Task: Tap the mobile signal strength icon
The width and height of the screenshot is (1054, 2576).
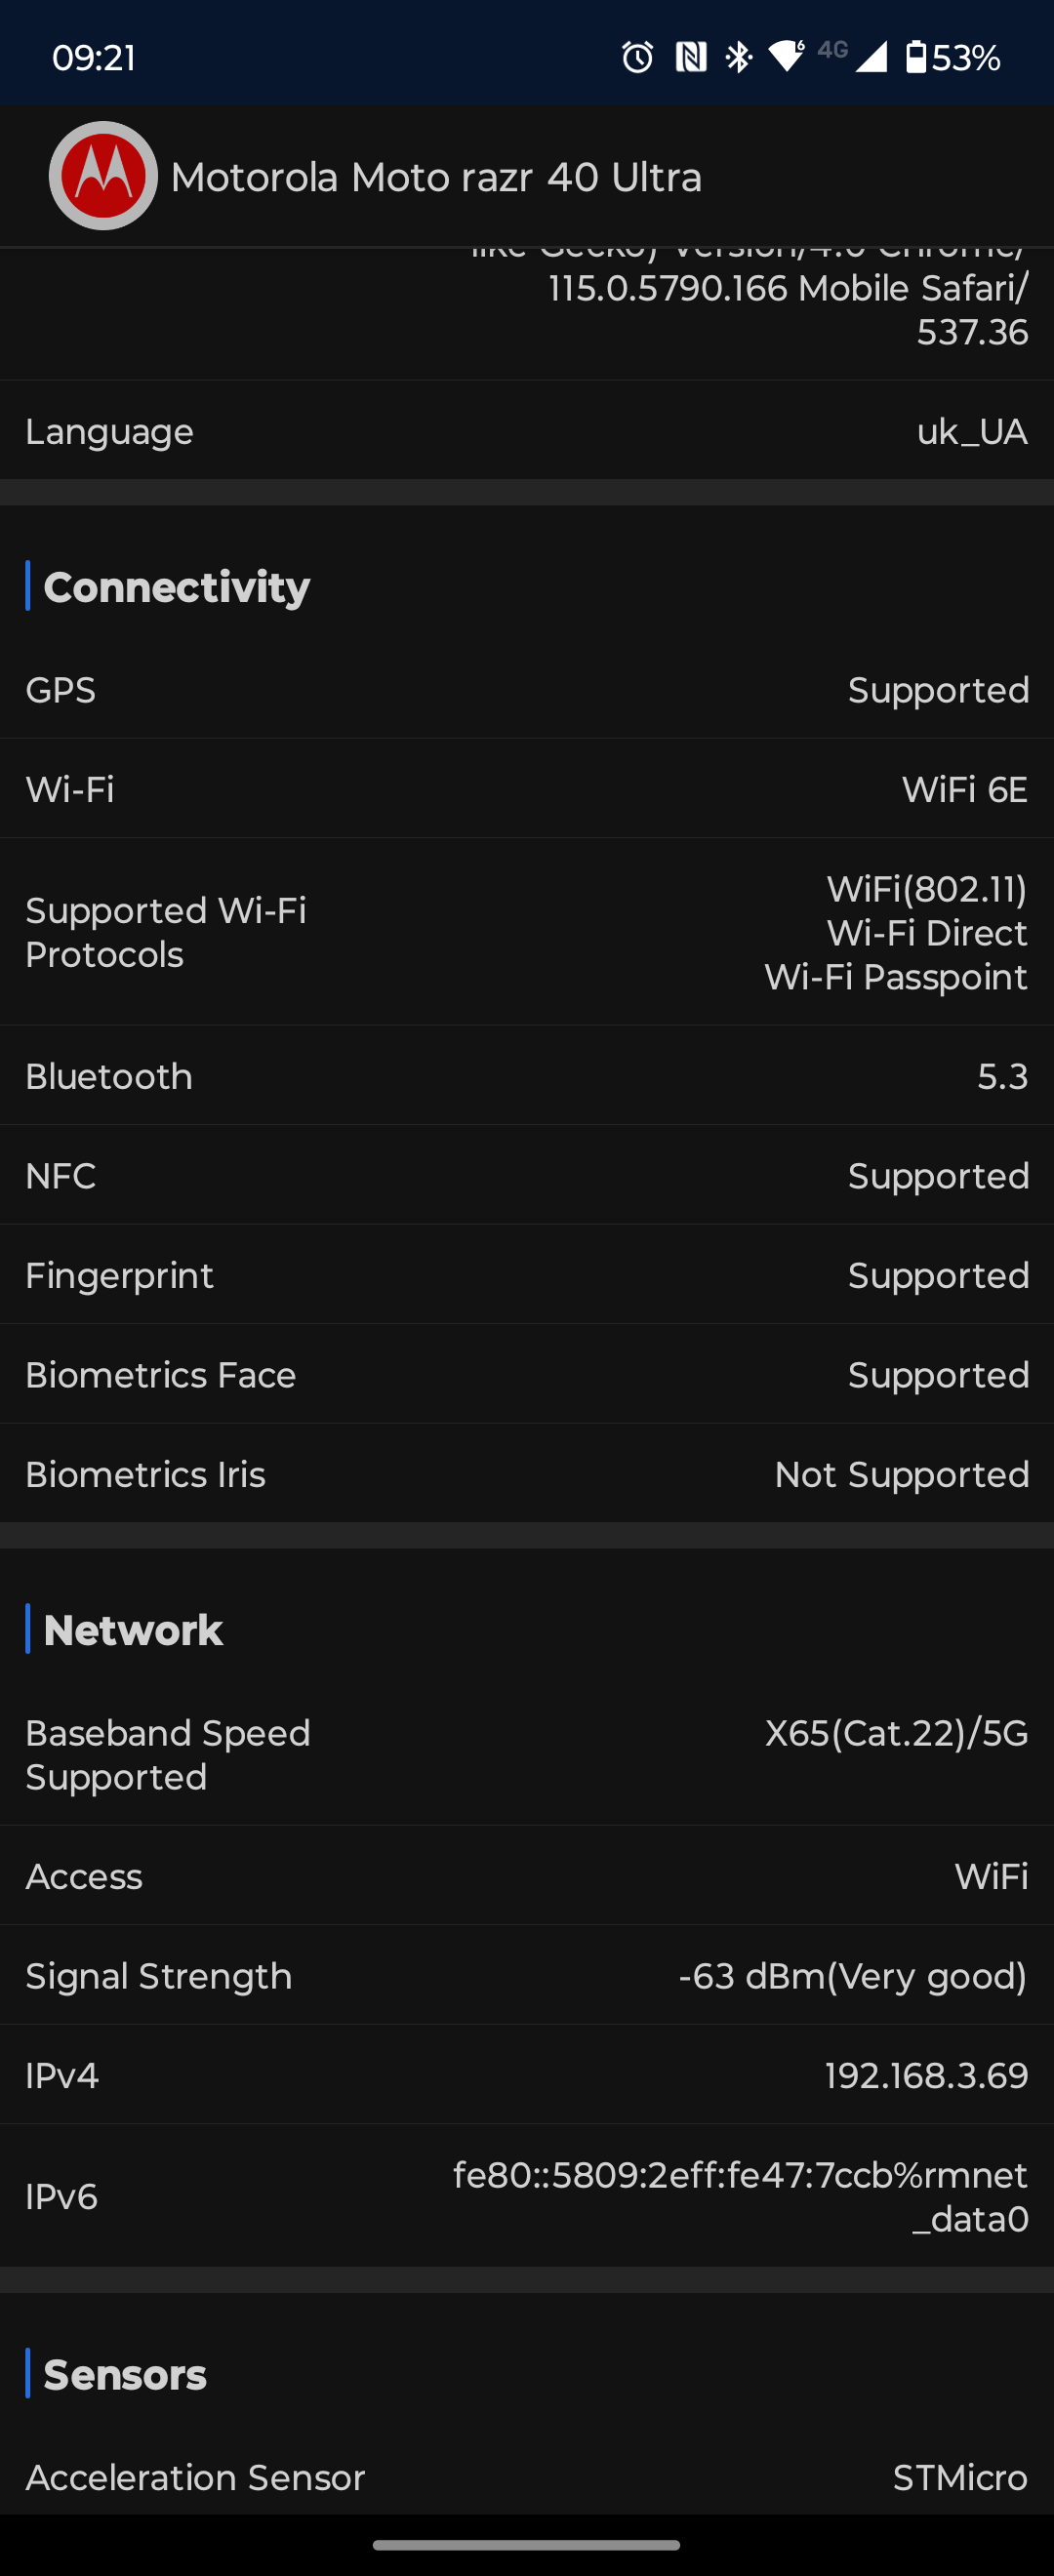Action: tap(871, 57)
